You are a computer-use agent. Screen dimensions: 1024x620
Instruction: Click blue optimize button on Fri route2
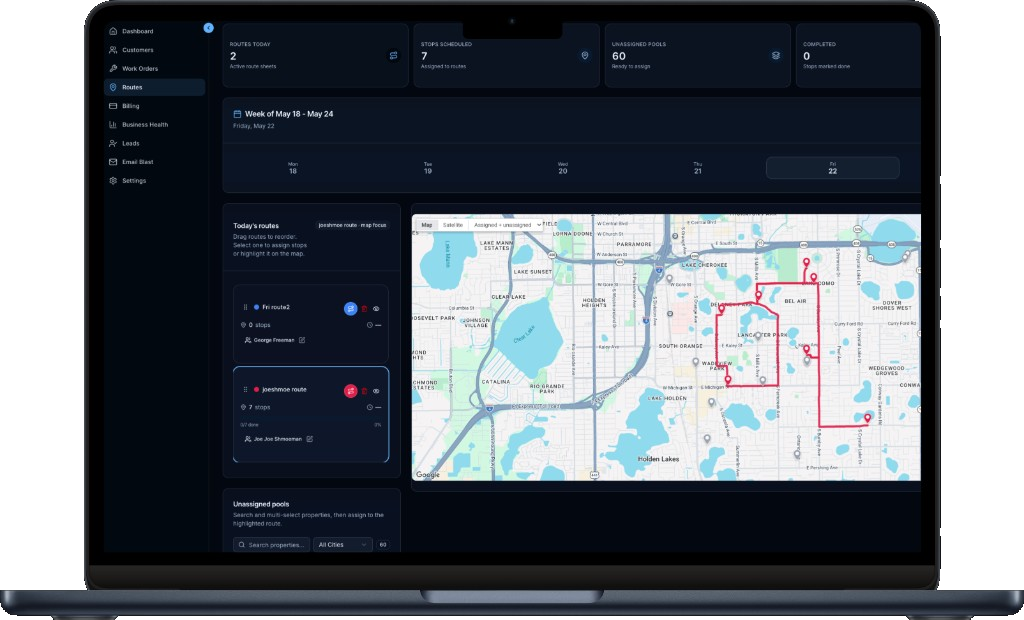[351, 308]
